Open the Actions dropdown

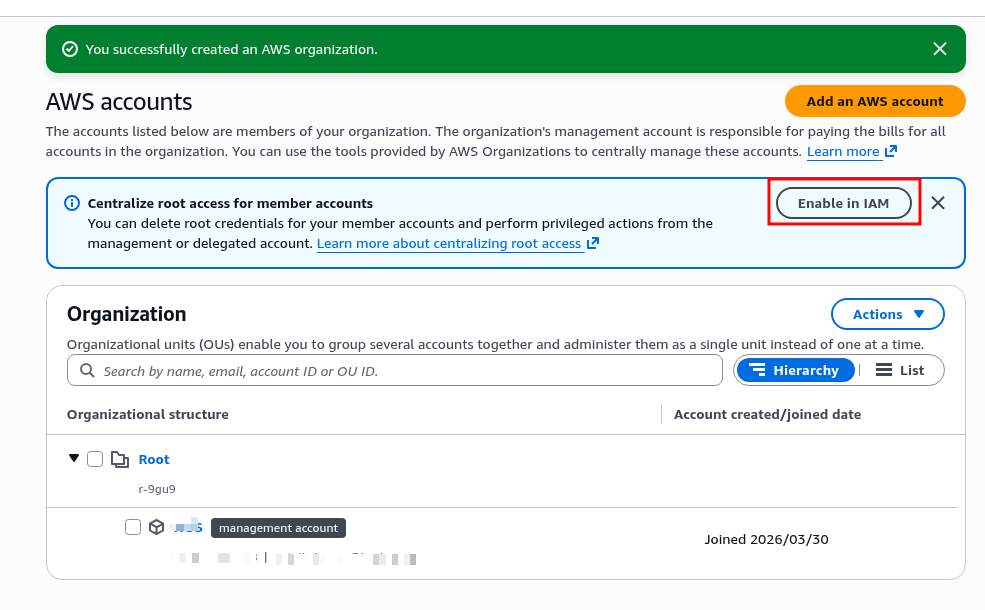click(887, 314)
